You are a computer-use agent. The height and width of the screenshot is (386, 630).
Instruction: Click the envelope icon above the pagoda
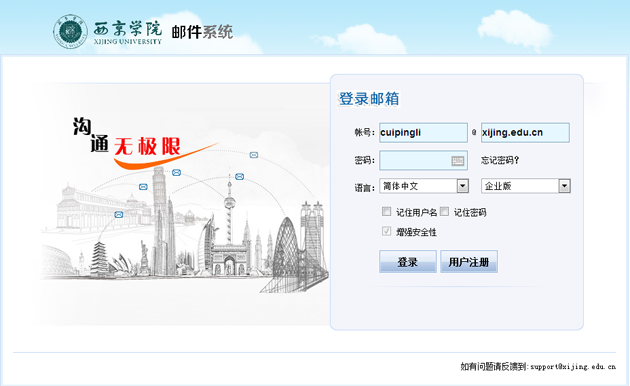coord(119,215)
